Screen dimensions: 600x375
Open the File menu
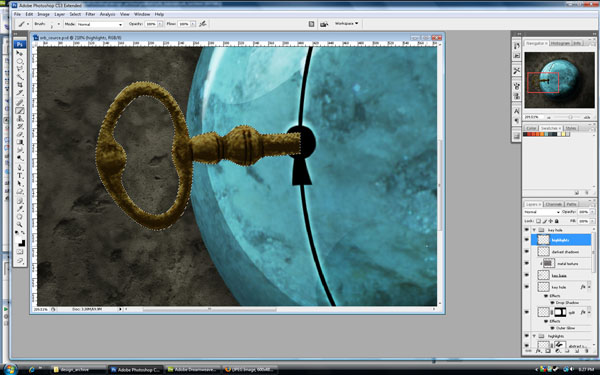[x=17, y=14]
